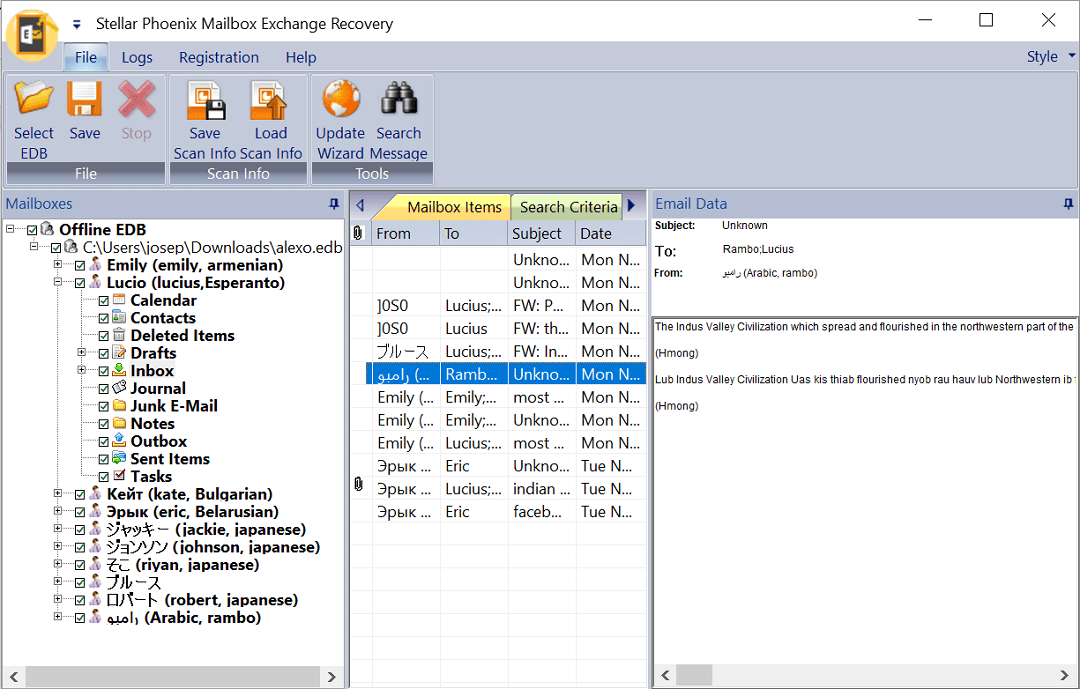
Task: Click the attachment column header paperclip
Action: (357, 233)
